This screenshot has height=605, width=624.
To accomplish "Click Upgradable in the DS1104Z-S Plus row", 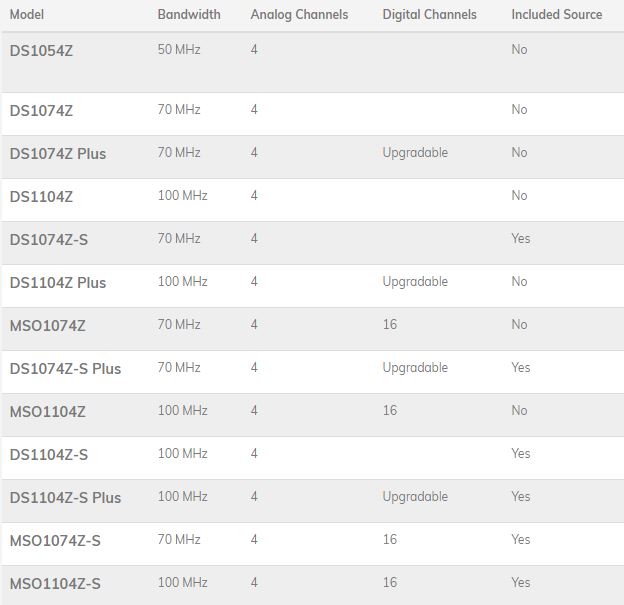I will click(415, 497).
